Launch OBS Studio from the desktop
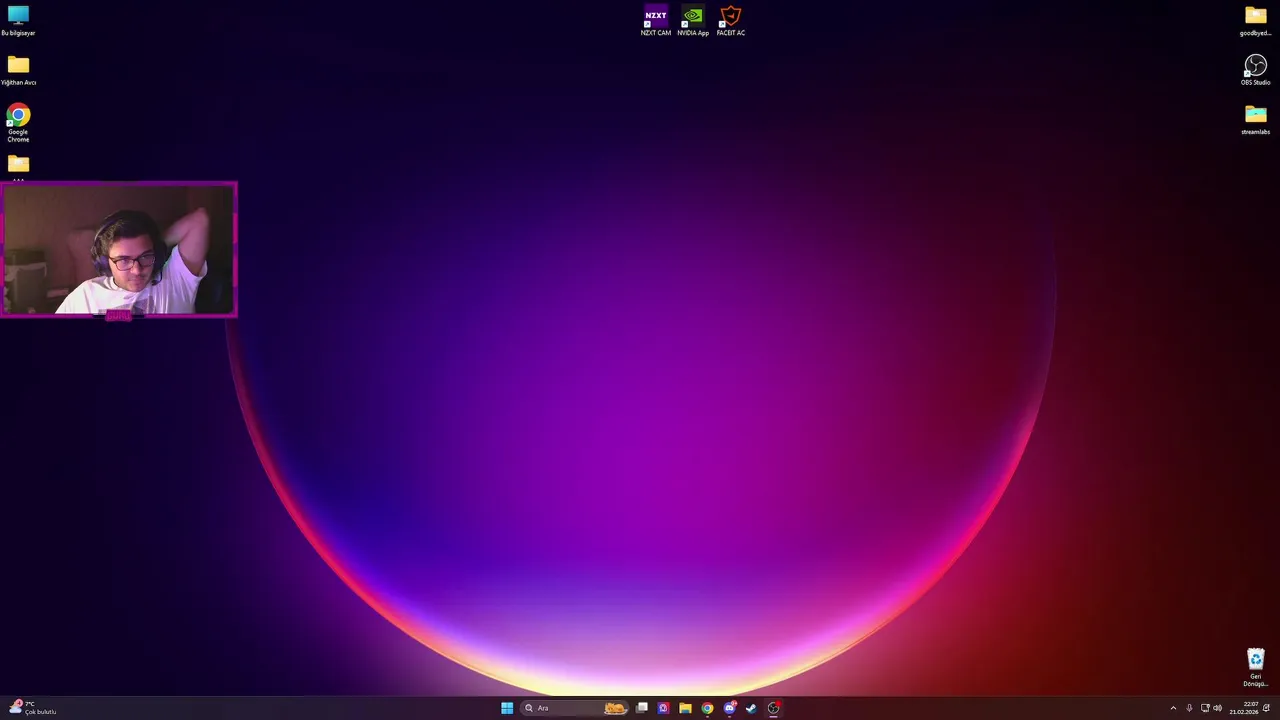 [x=1255, y=70]
